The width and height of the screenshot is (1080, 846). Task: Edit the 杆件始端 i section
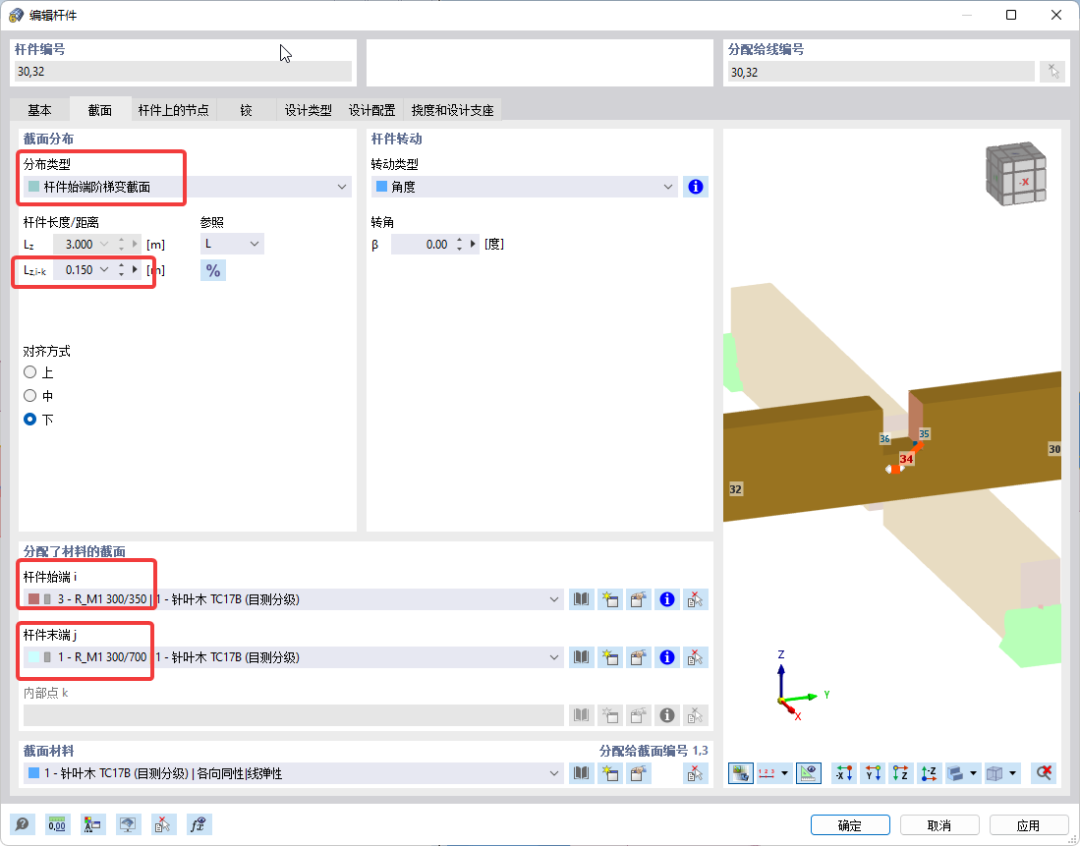[x=638, y=599]
